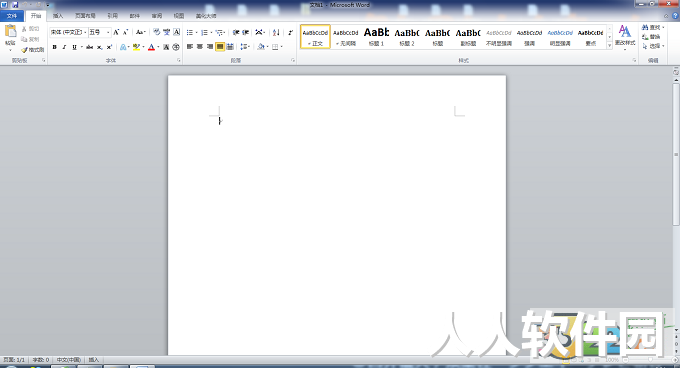The height and width of the screenshot is (368, 680).
Task: Apply the Normal (正文) style
Action: pos(315,36)
